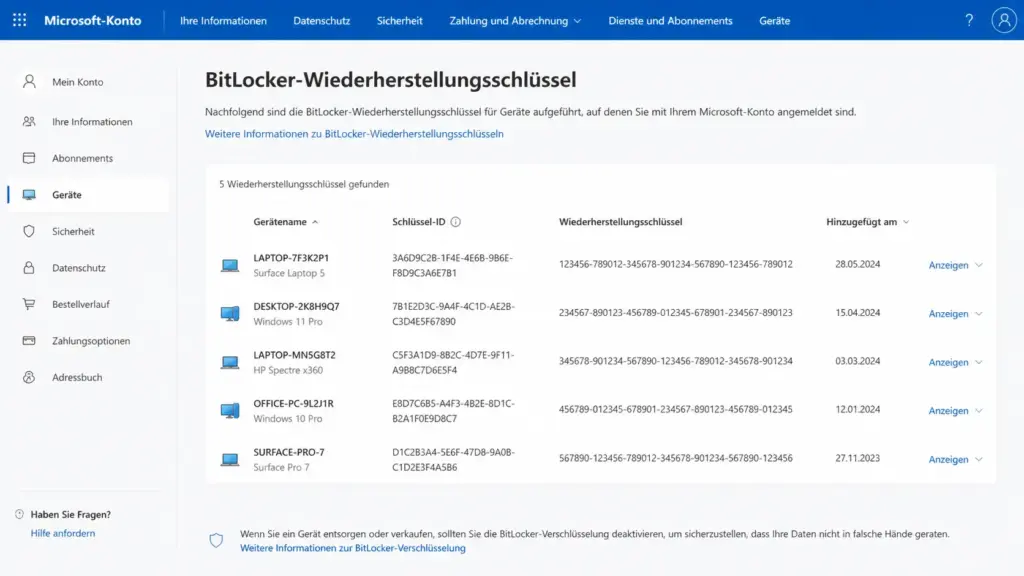Expand the SURFACE-PRO-7 row chevron

point(979,459)
